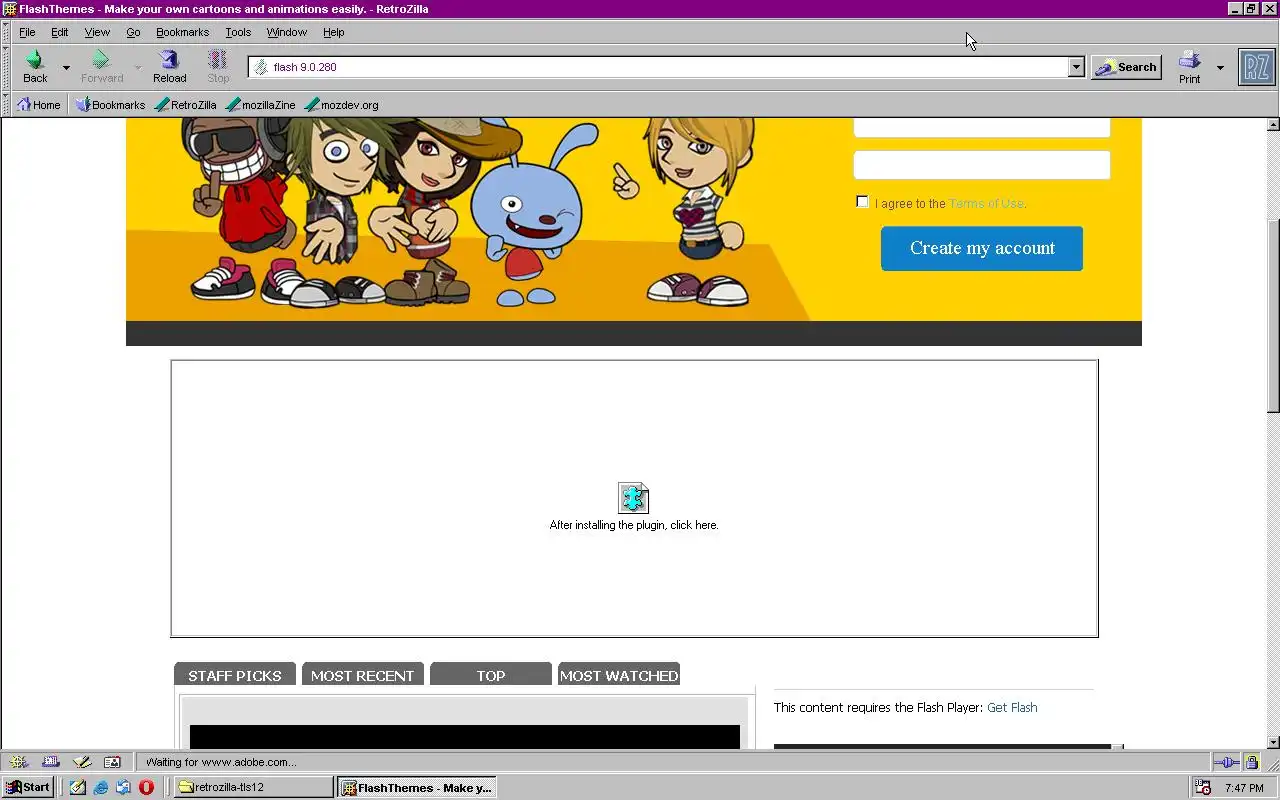Reload the current page

point(169,66)
